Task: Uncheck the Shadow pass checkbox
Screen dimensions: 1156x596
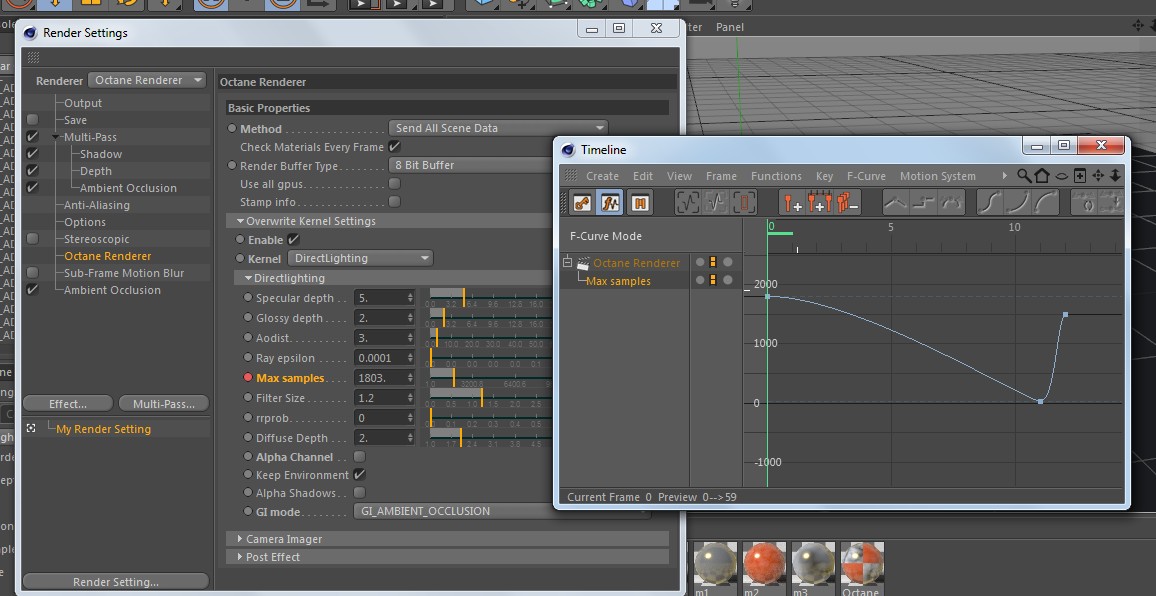Action: pos(32,153)
